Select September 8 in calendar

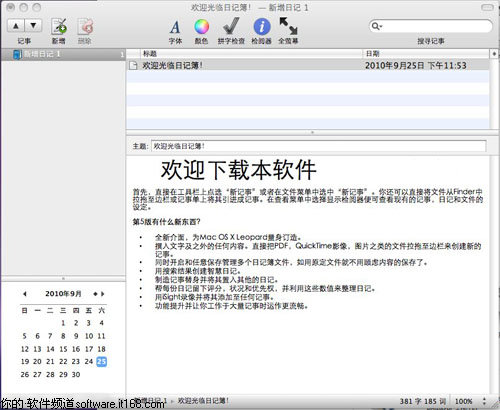coord(63,336)
